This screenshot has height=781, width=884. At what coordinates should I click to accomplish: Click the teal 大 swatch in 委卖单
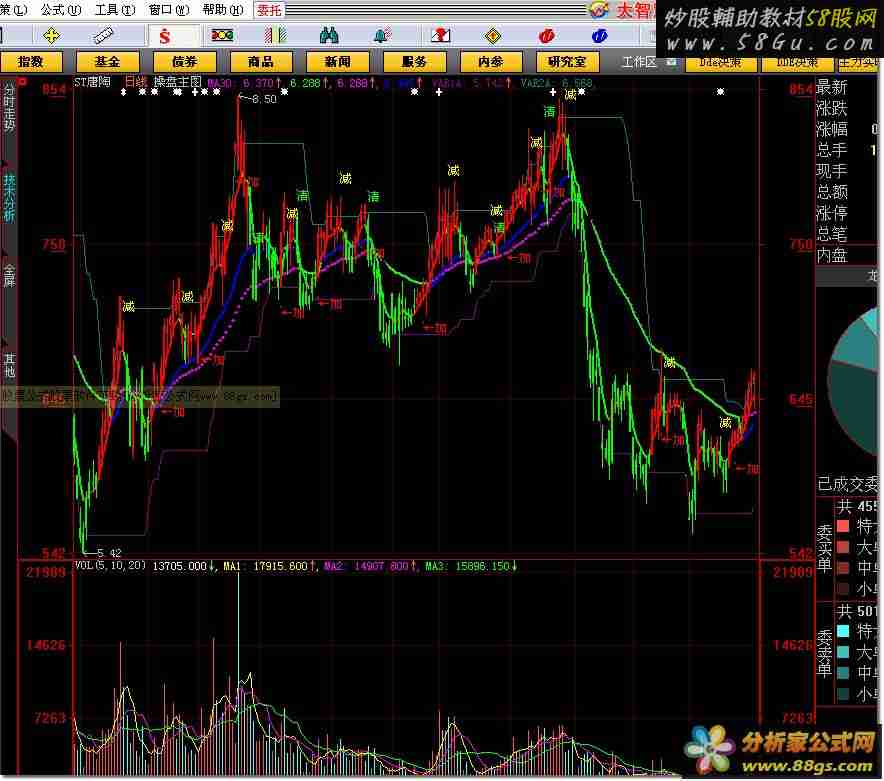(843, 652)
